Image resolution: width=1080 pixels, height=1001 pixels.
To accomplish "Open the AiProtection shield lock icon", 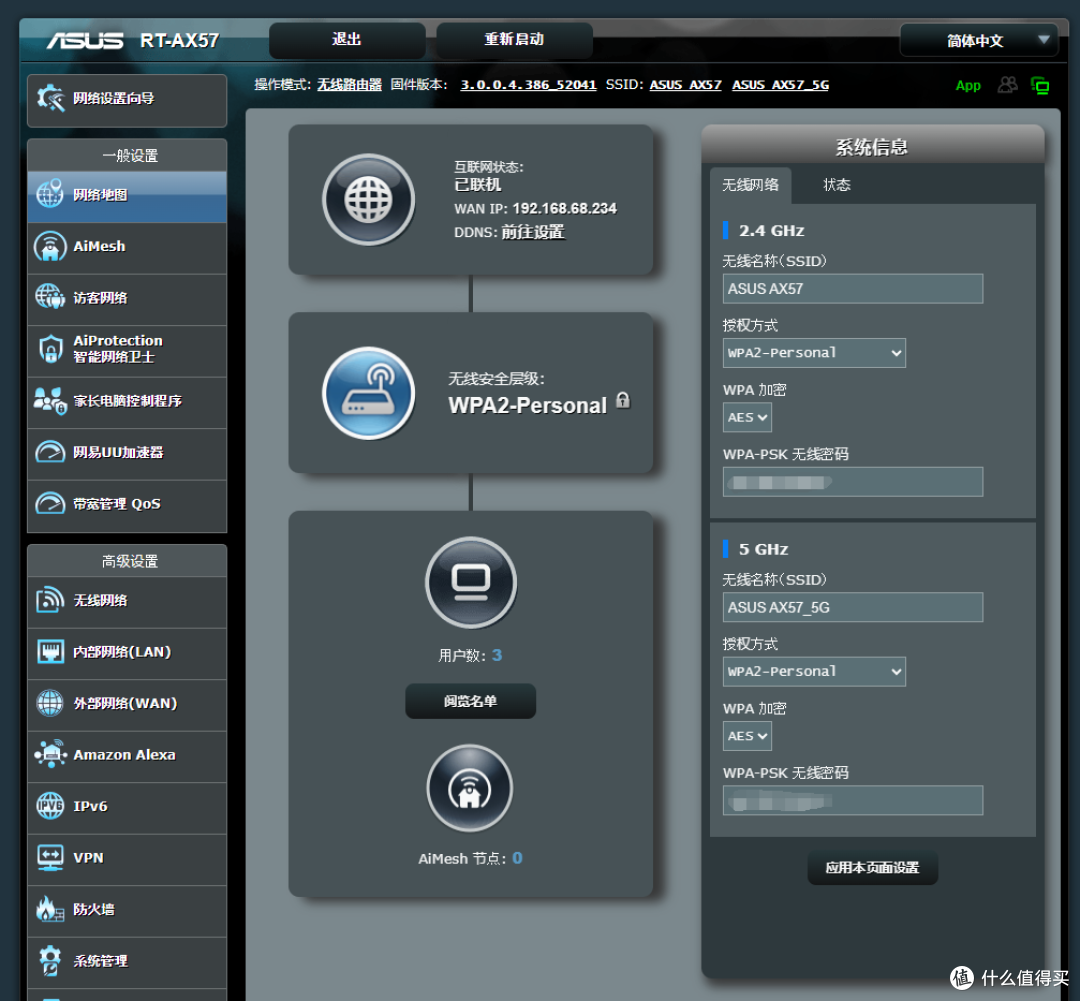I will (x=50, y=349).
